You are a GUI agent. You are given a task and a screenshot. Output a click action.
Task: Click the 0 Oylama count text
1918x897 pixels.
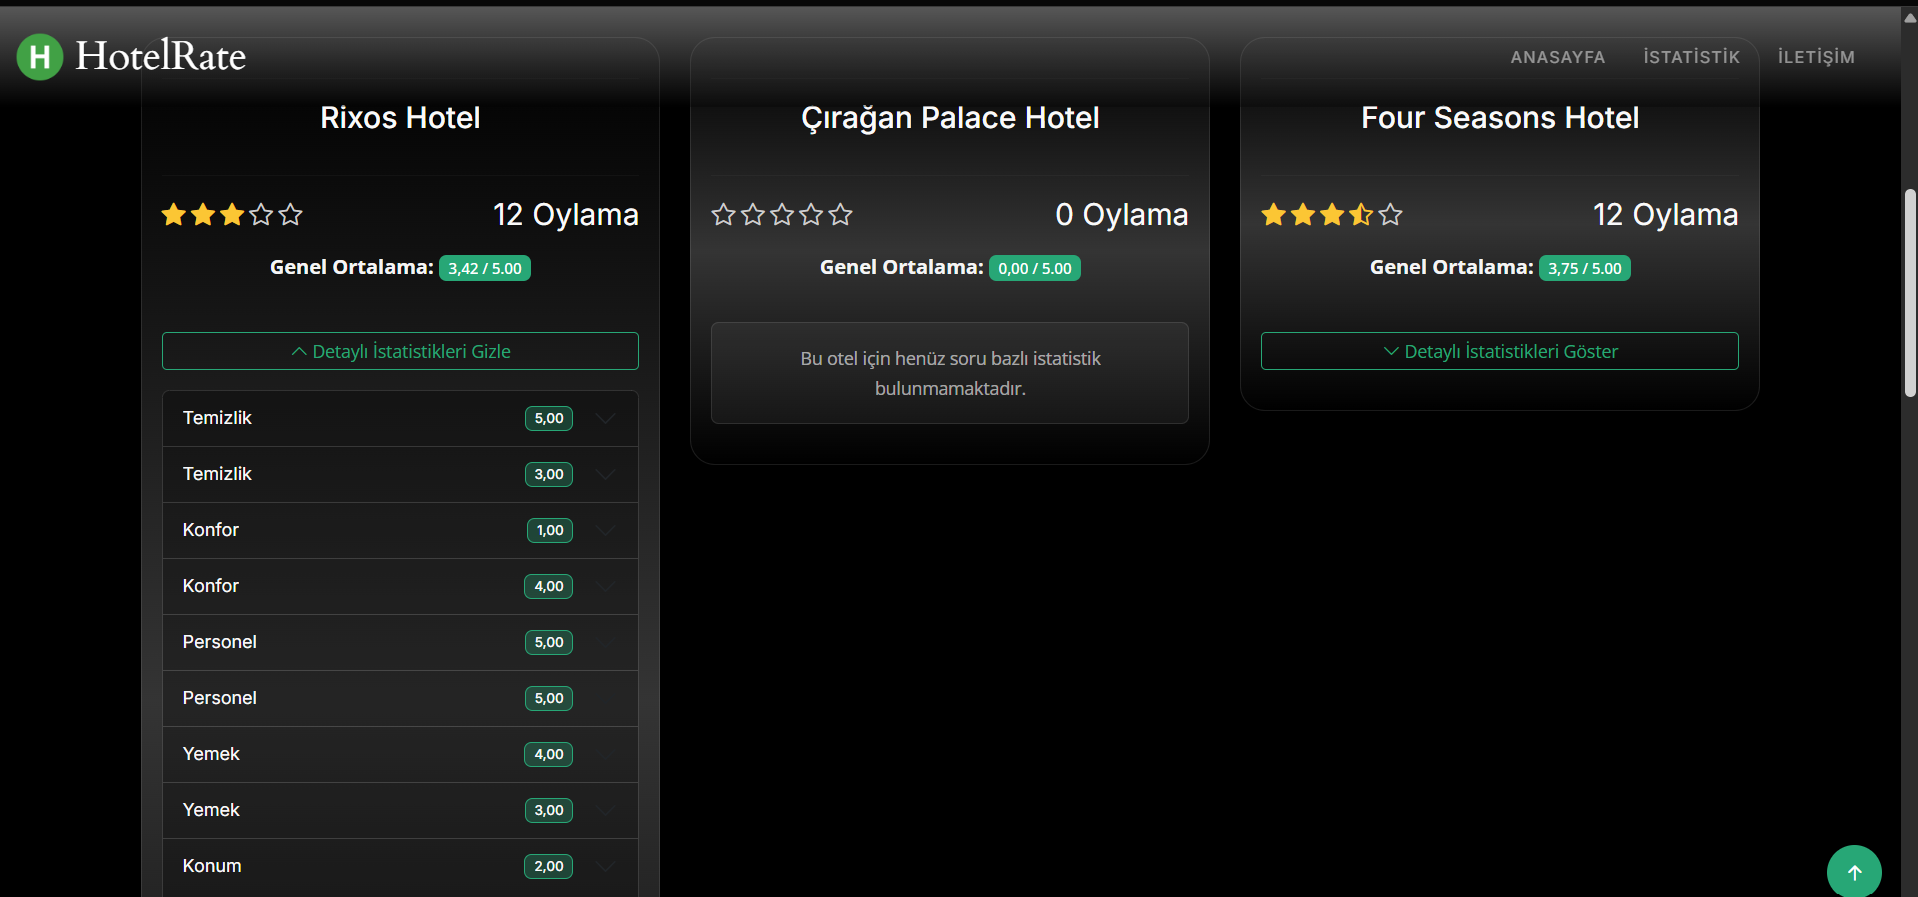pos(1122,214)
